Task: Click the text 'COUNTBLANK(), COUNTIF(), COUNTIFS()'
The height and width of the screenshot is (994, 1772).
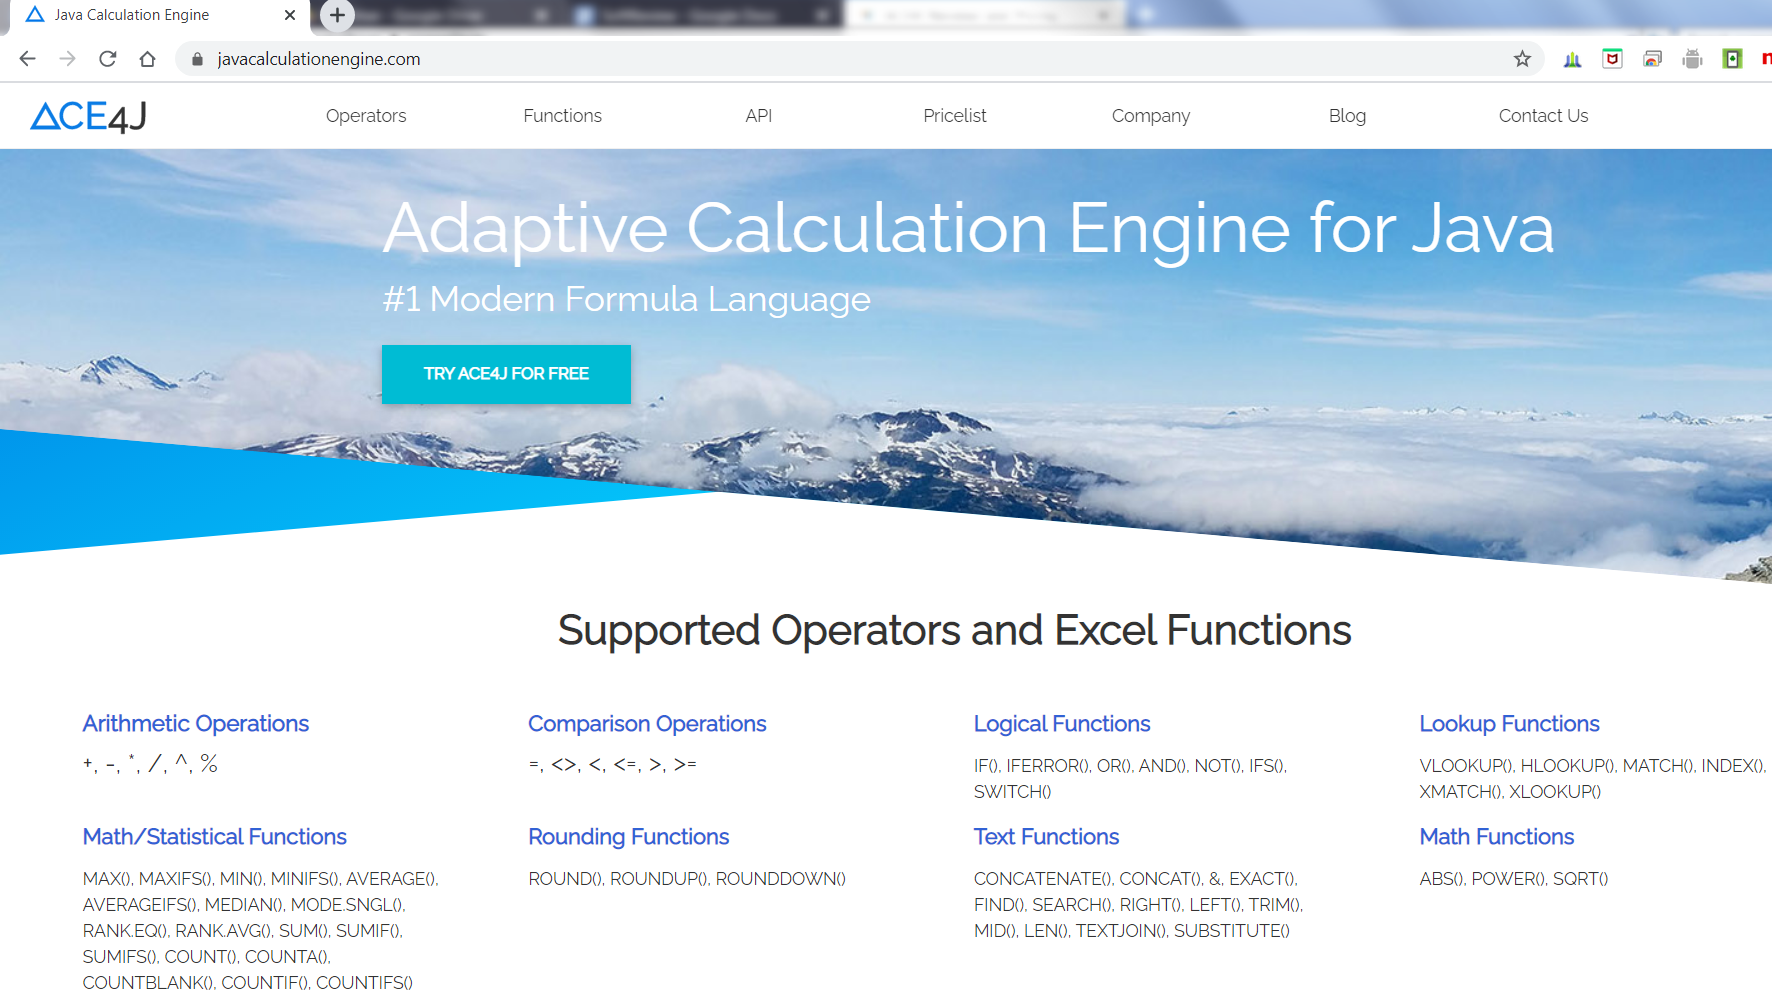Action: pyautogui.click(x=248, y=983)
